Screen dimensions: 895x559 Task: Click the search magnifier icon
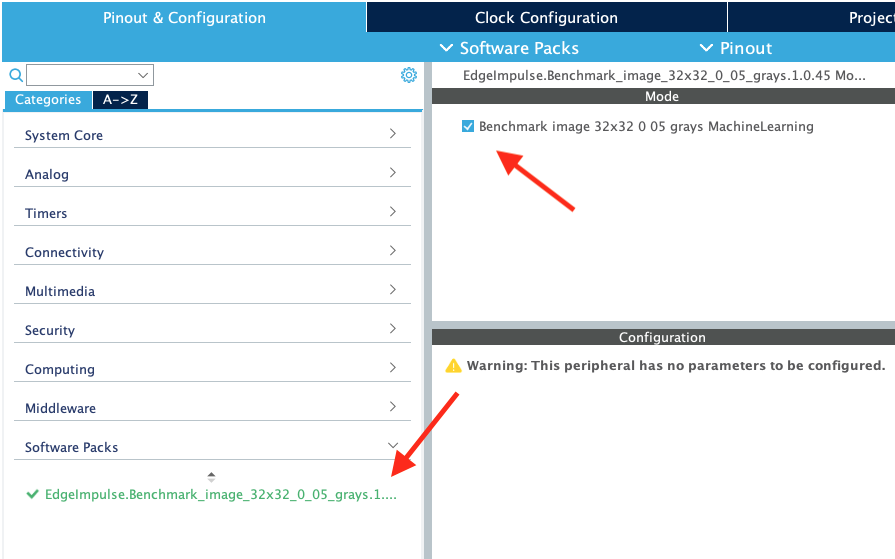click(16, 75)
